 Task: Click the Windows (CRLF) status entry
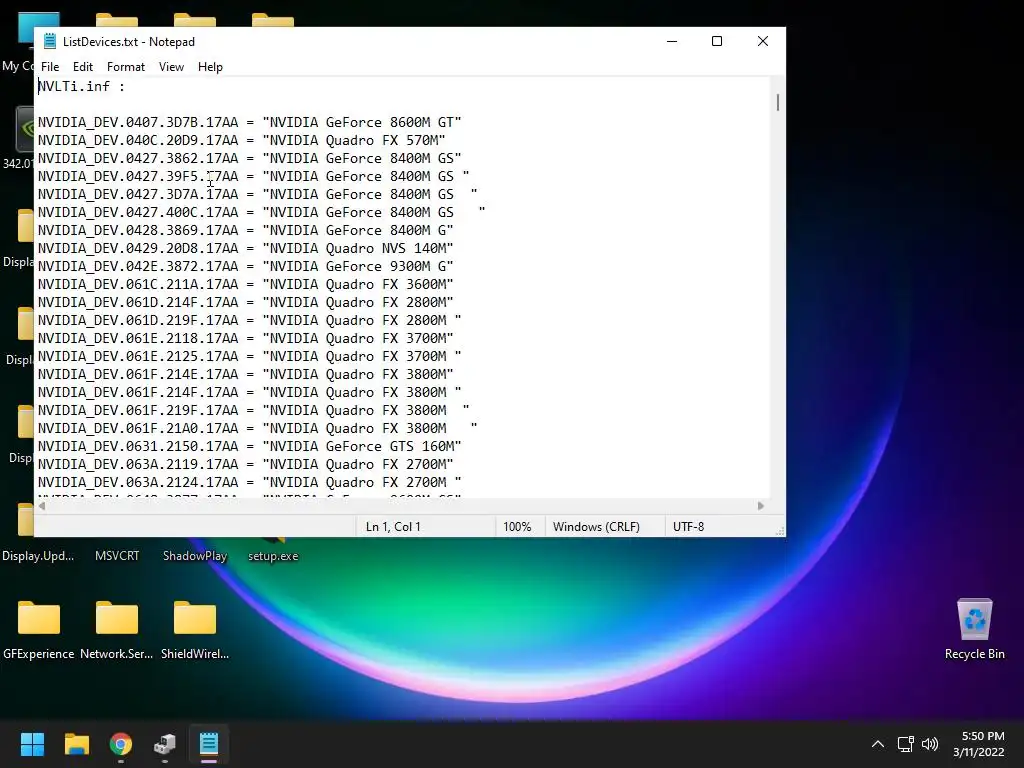(596, 526)
